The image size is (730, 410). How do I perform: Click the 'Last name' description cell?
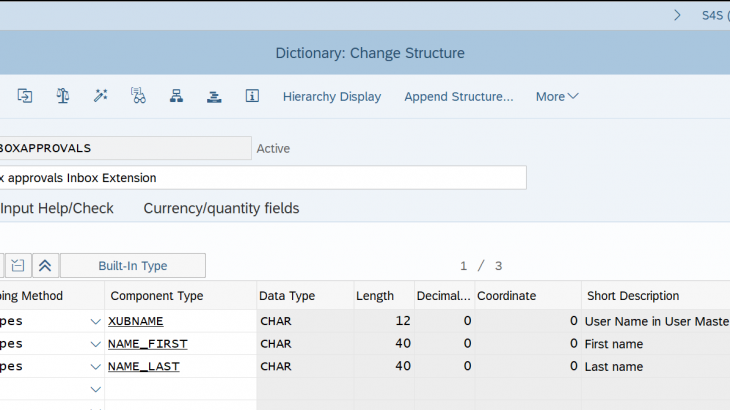click(x=656, y=367)
